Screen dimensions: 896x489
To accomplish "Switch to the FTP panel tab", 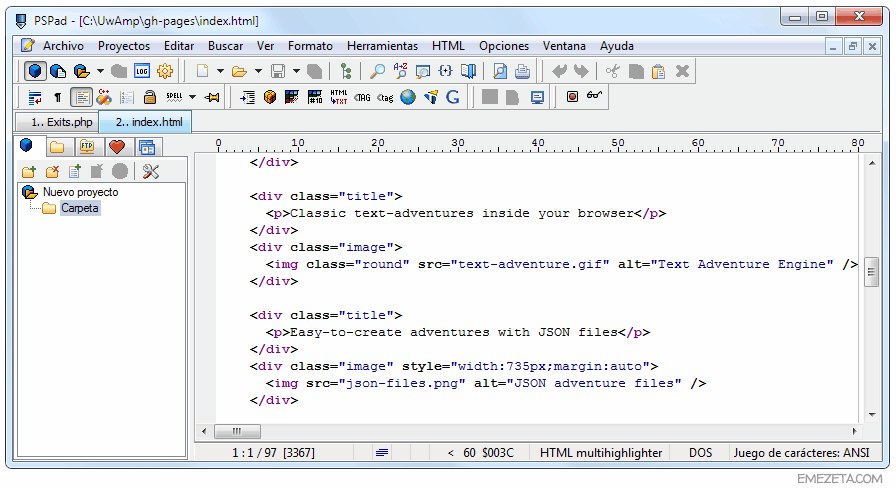I will pyautogui.click(x=87, y=147).
